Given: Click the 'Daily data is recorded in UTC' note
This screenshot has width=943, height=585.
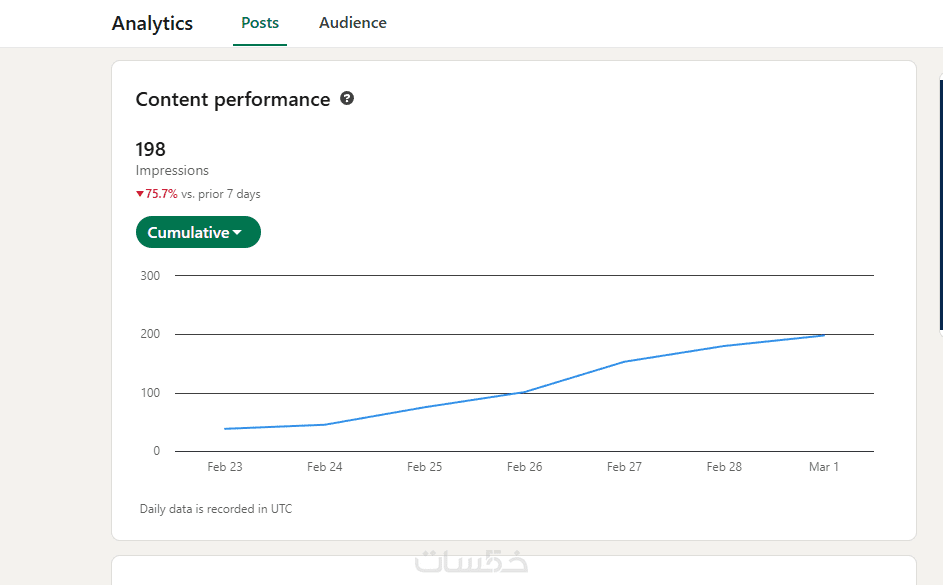Looking at the screenshot, I should [x=216, y=509].
